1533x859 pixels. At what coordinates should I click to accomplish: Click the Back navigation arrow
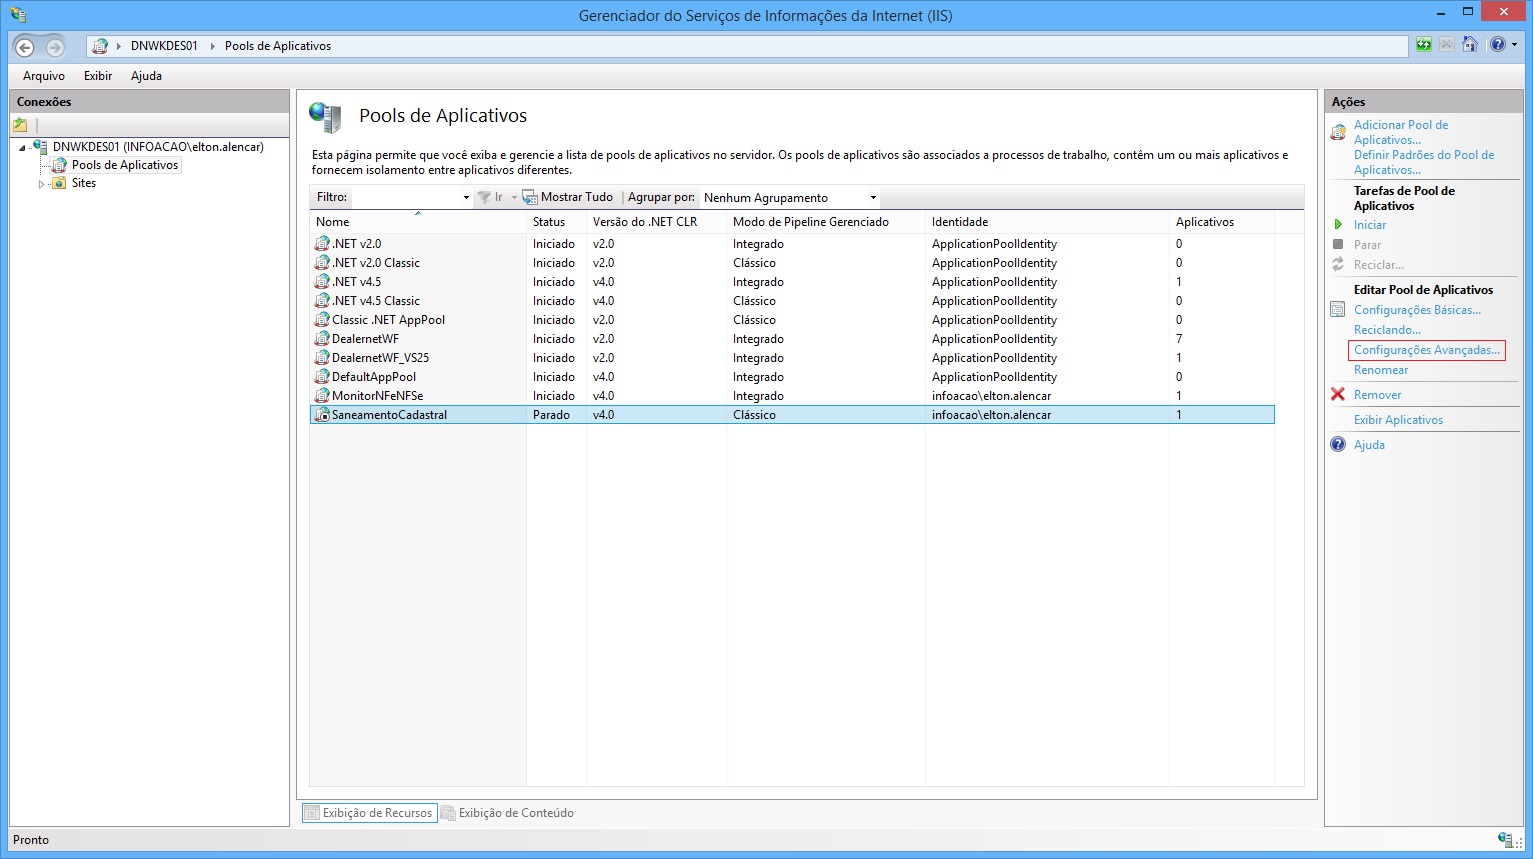pos(25,47)
